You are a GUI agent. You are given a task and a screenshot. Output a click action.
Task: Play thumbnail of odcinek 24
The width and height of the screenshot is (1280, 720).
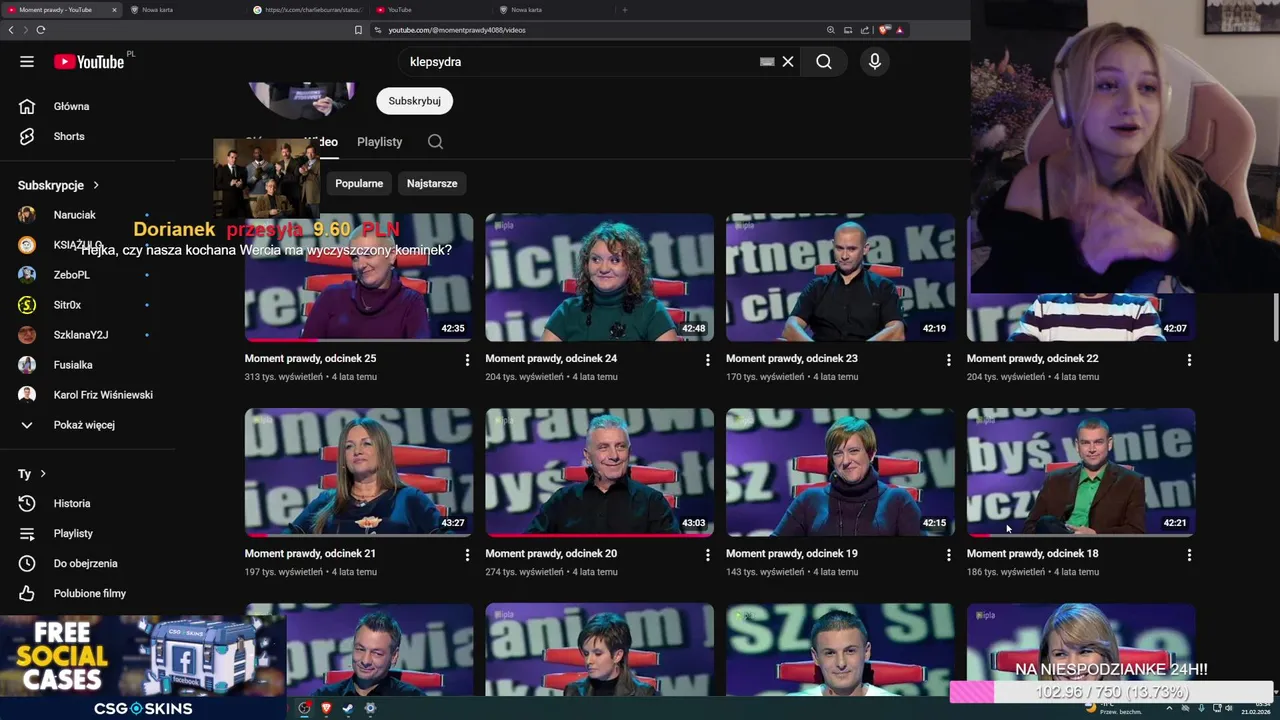(600, 277)
